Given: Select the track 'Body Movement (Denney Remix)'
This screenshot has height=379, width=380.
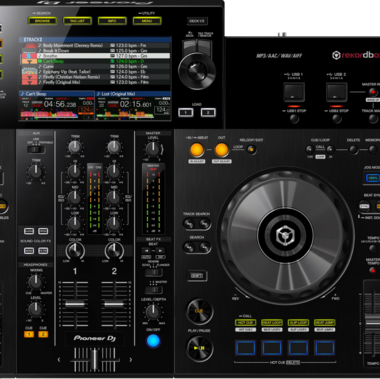Looking at the screenshot, I should (x=95, y=45).
